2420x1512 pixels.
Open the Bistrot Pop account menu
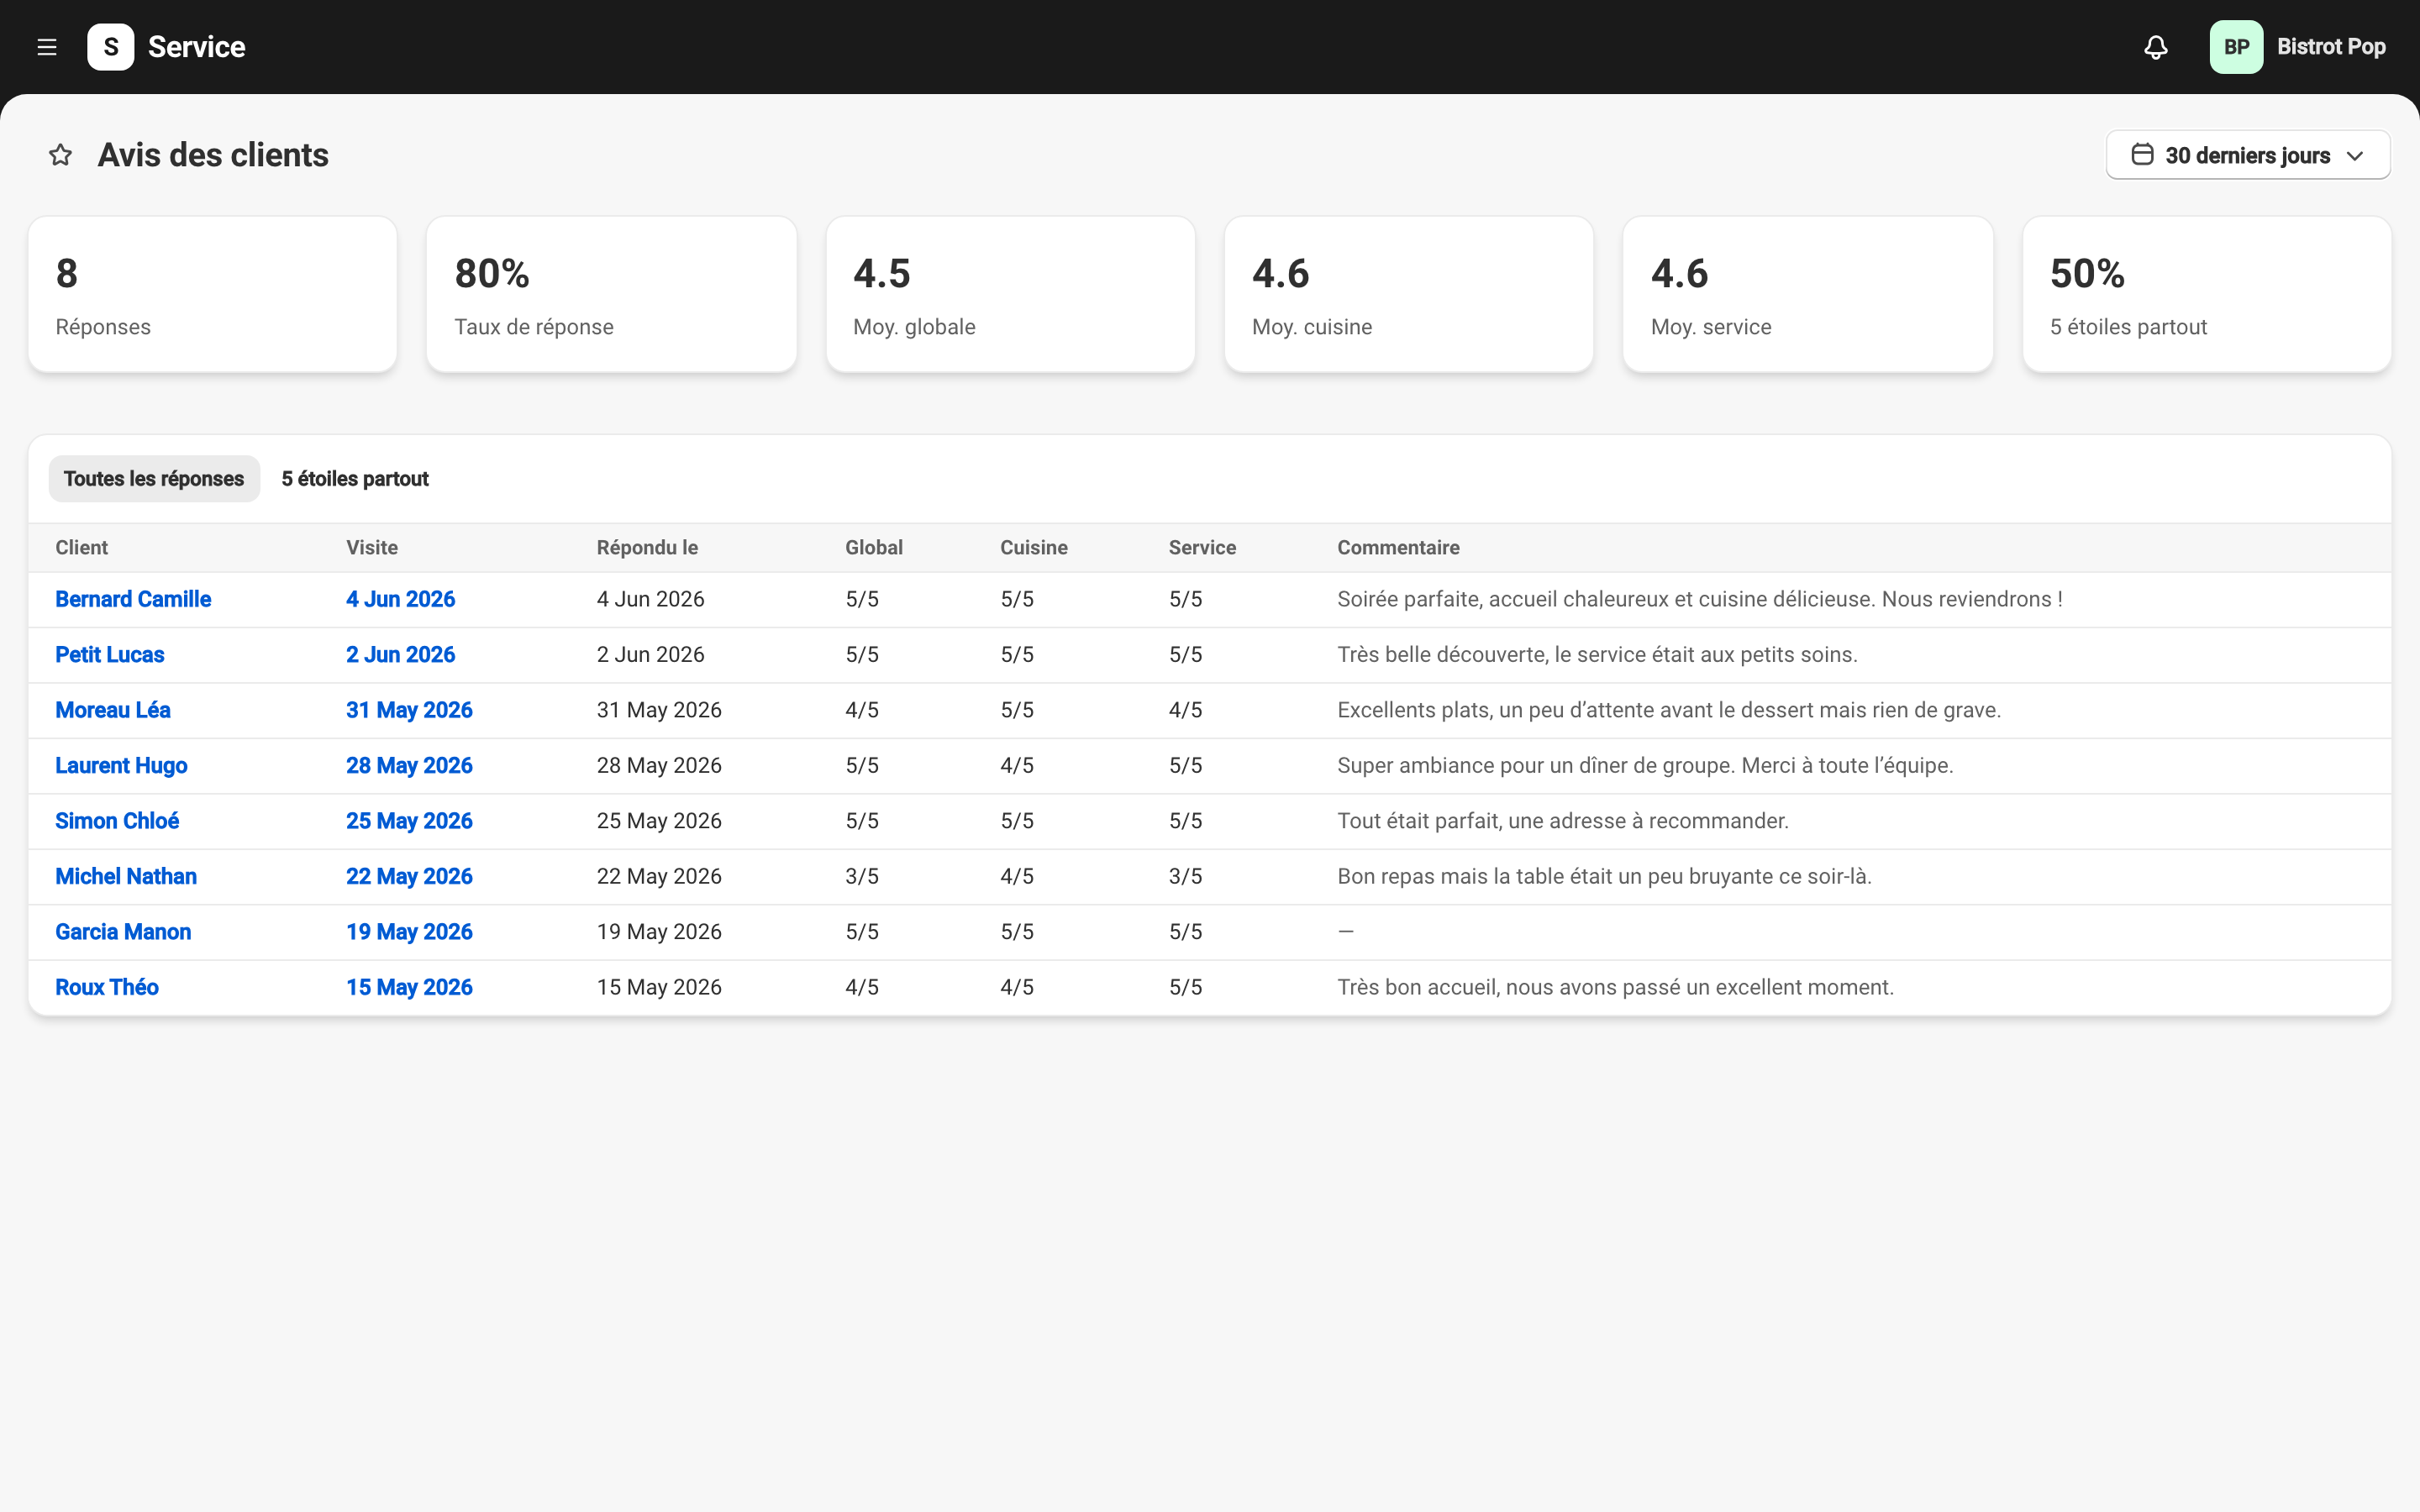pos(2330,47)
